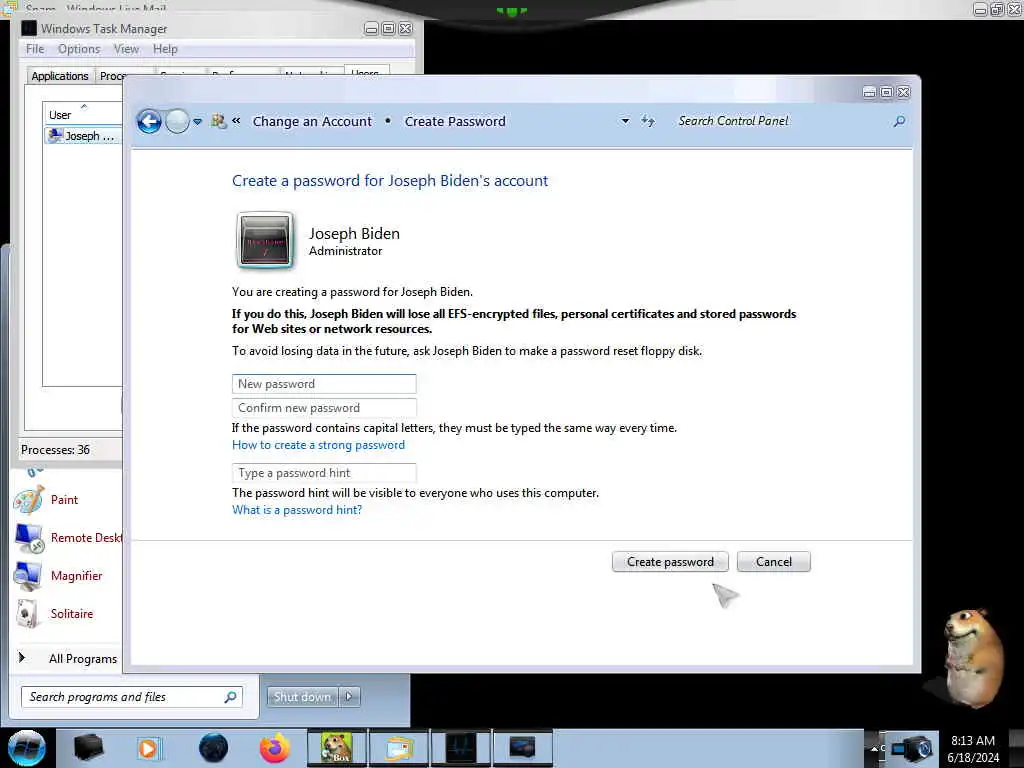Image resolution: width=1024 pixels, height=768 pixels.
Task: Cancel the password creation
Action: [773, 562]
